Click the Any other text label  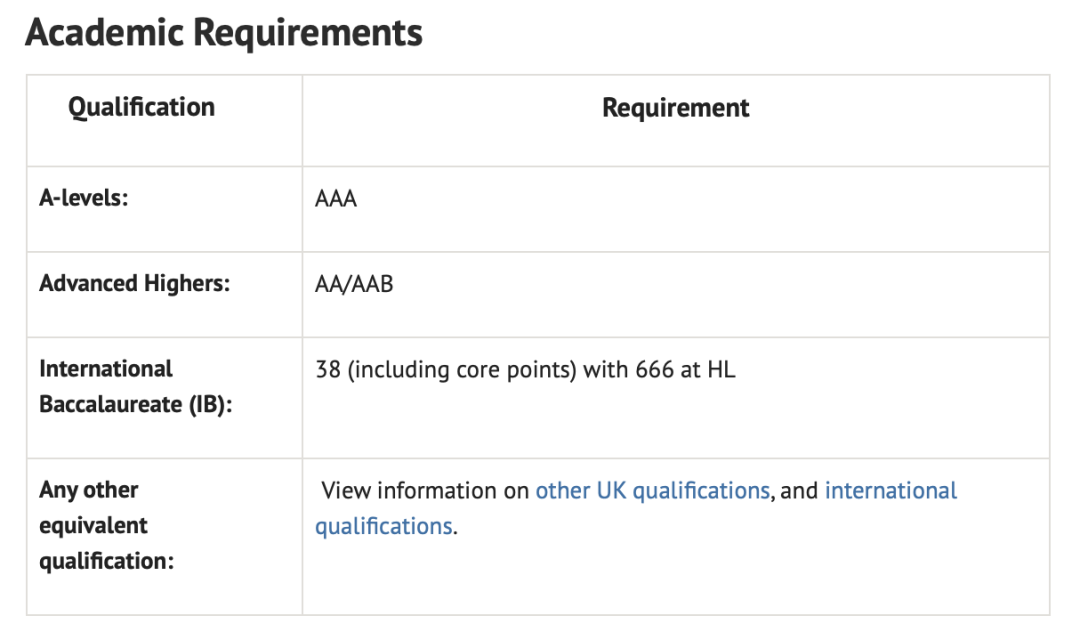89,490
